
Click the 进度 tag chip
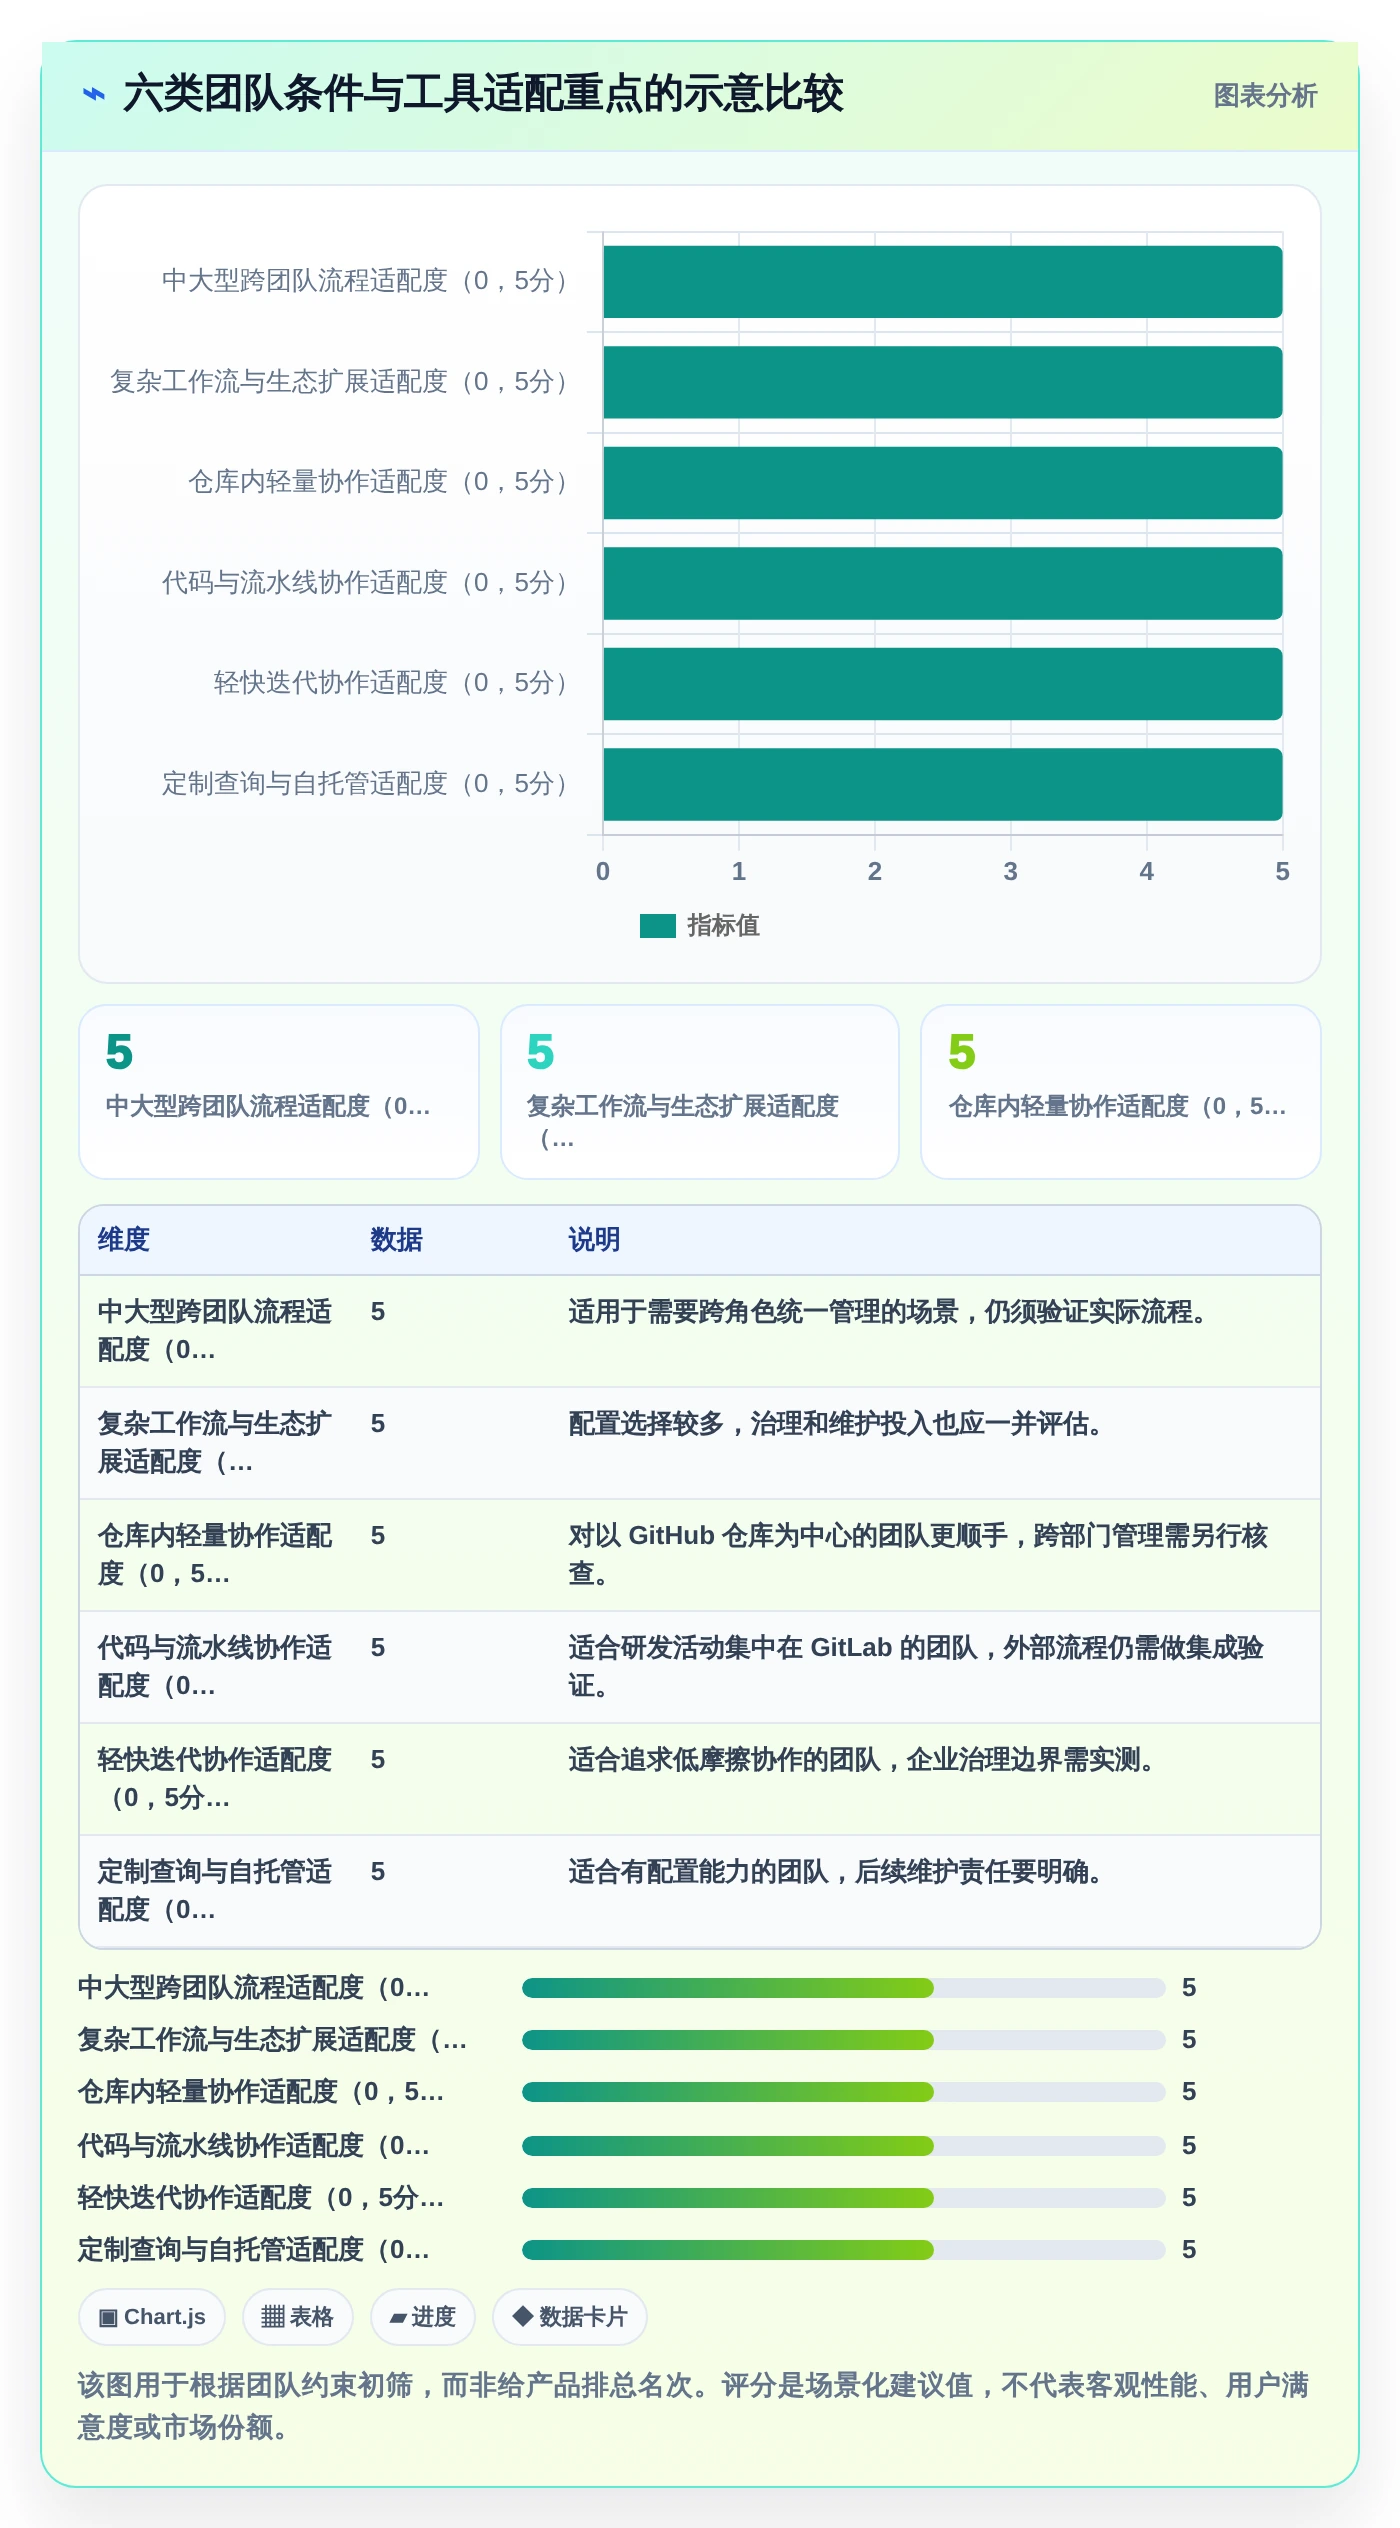click(423, 2317)
